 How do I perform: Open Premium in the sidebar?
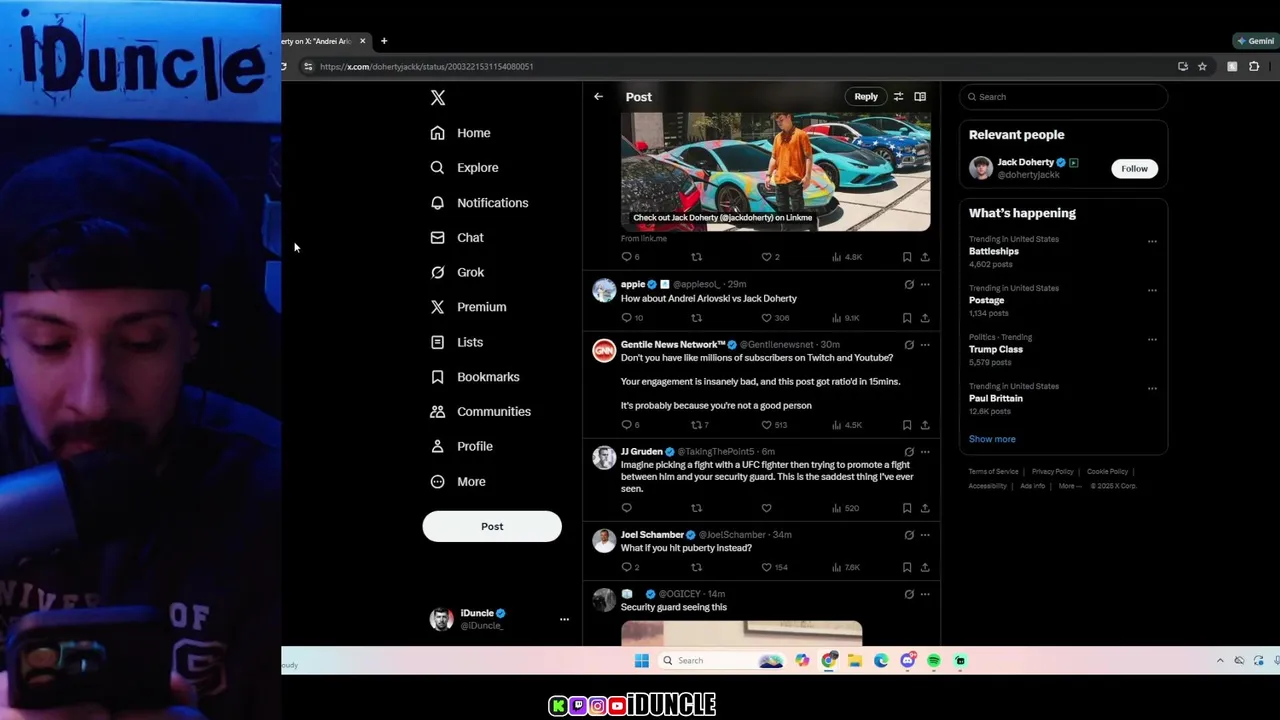tap(468, 307)
